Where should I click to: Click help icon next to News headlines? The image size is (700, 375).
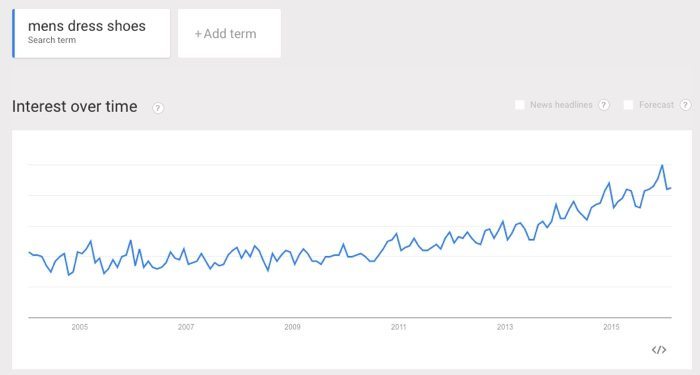point(604,105)
